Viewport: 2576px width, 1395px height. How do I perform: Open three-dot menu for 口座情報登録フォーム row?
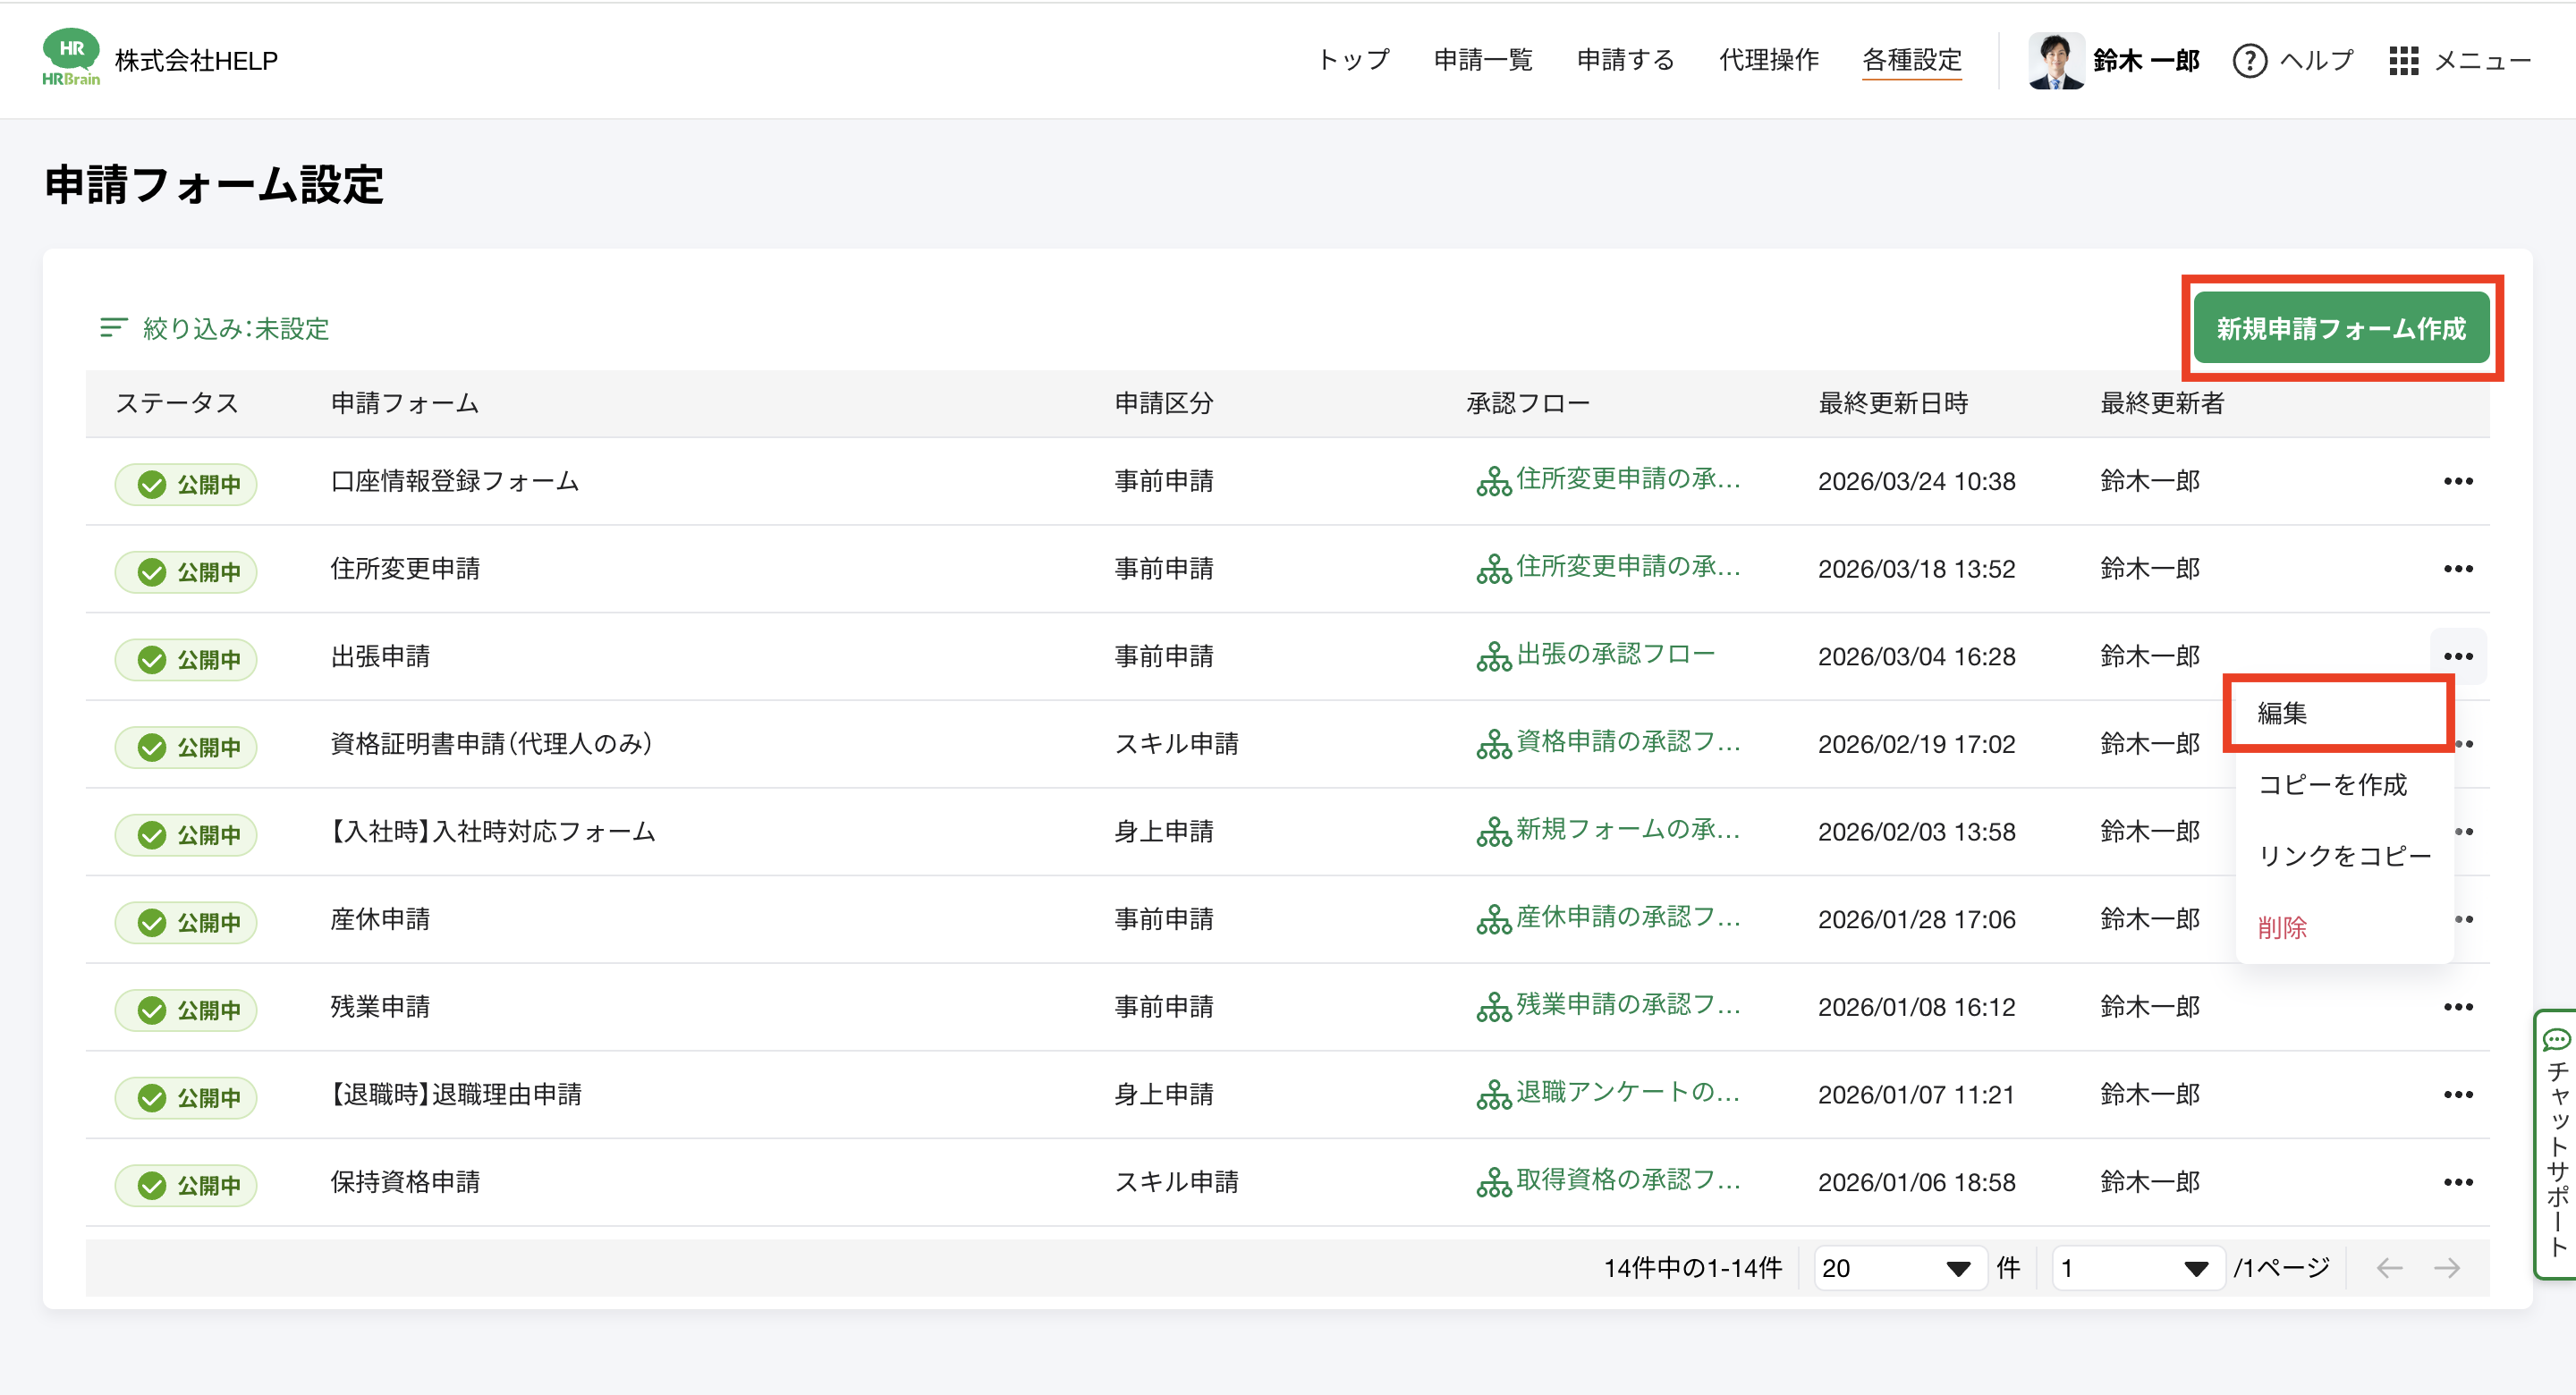point(2457,482)
